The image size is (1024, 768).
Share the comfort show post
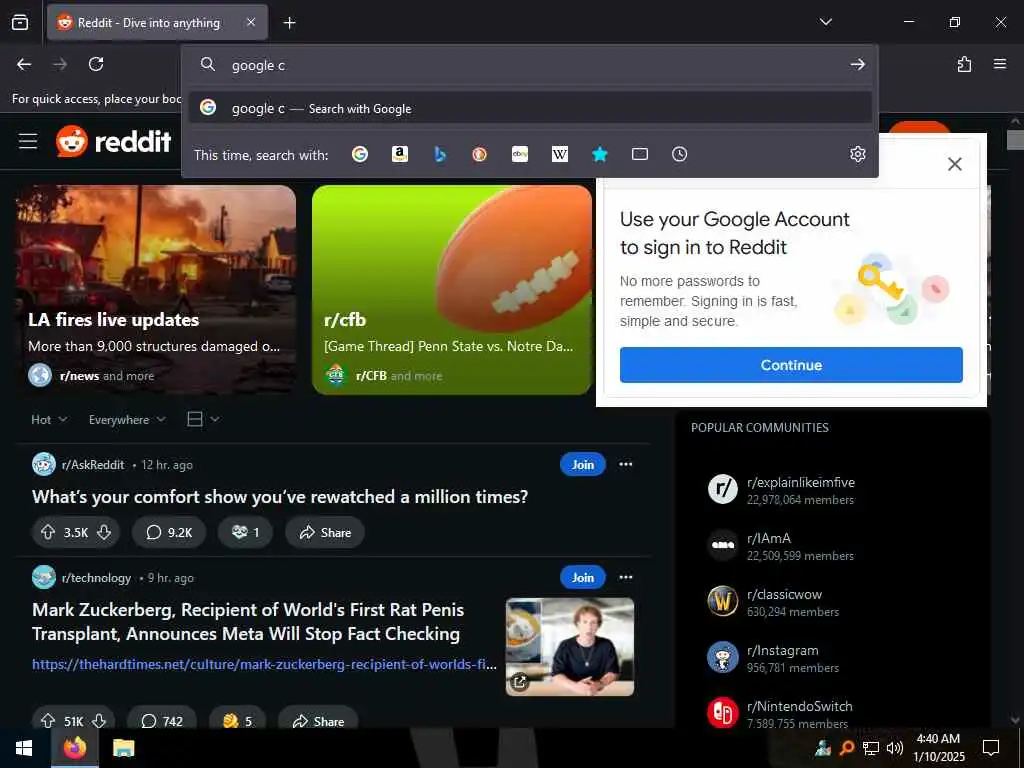(x=325, y=532)
